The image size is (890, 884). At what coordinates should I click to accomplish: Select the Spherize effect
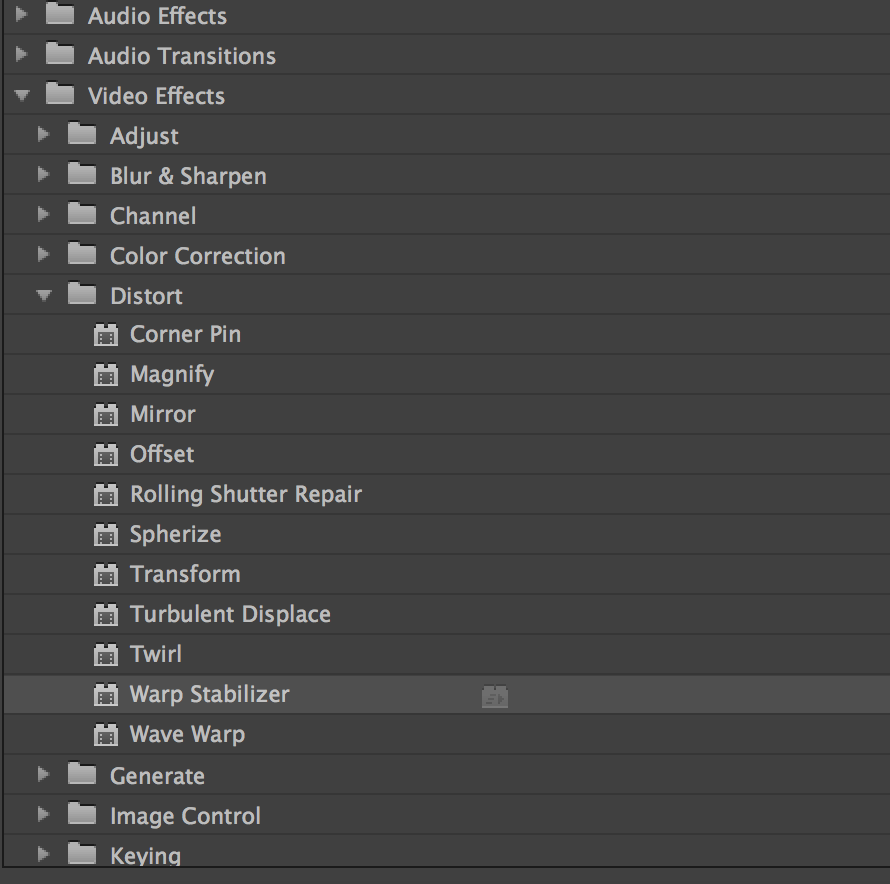point(175,535)
